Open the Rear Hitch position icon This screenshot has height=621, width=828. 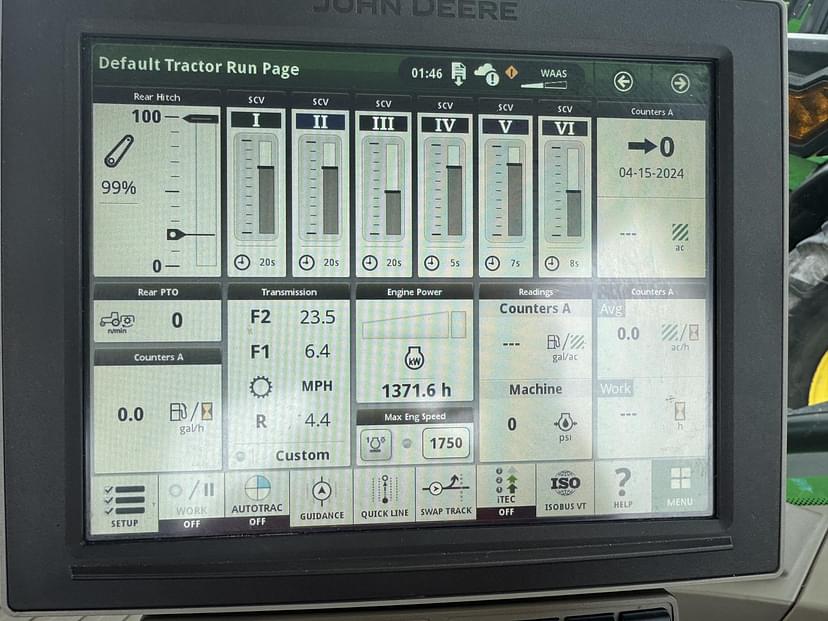click(x=119, y=151)
